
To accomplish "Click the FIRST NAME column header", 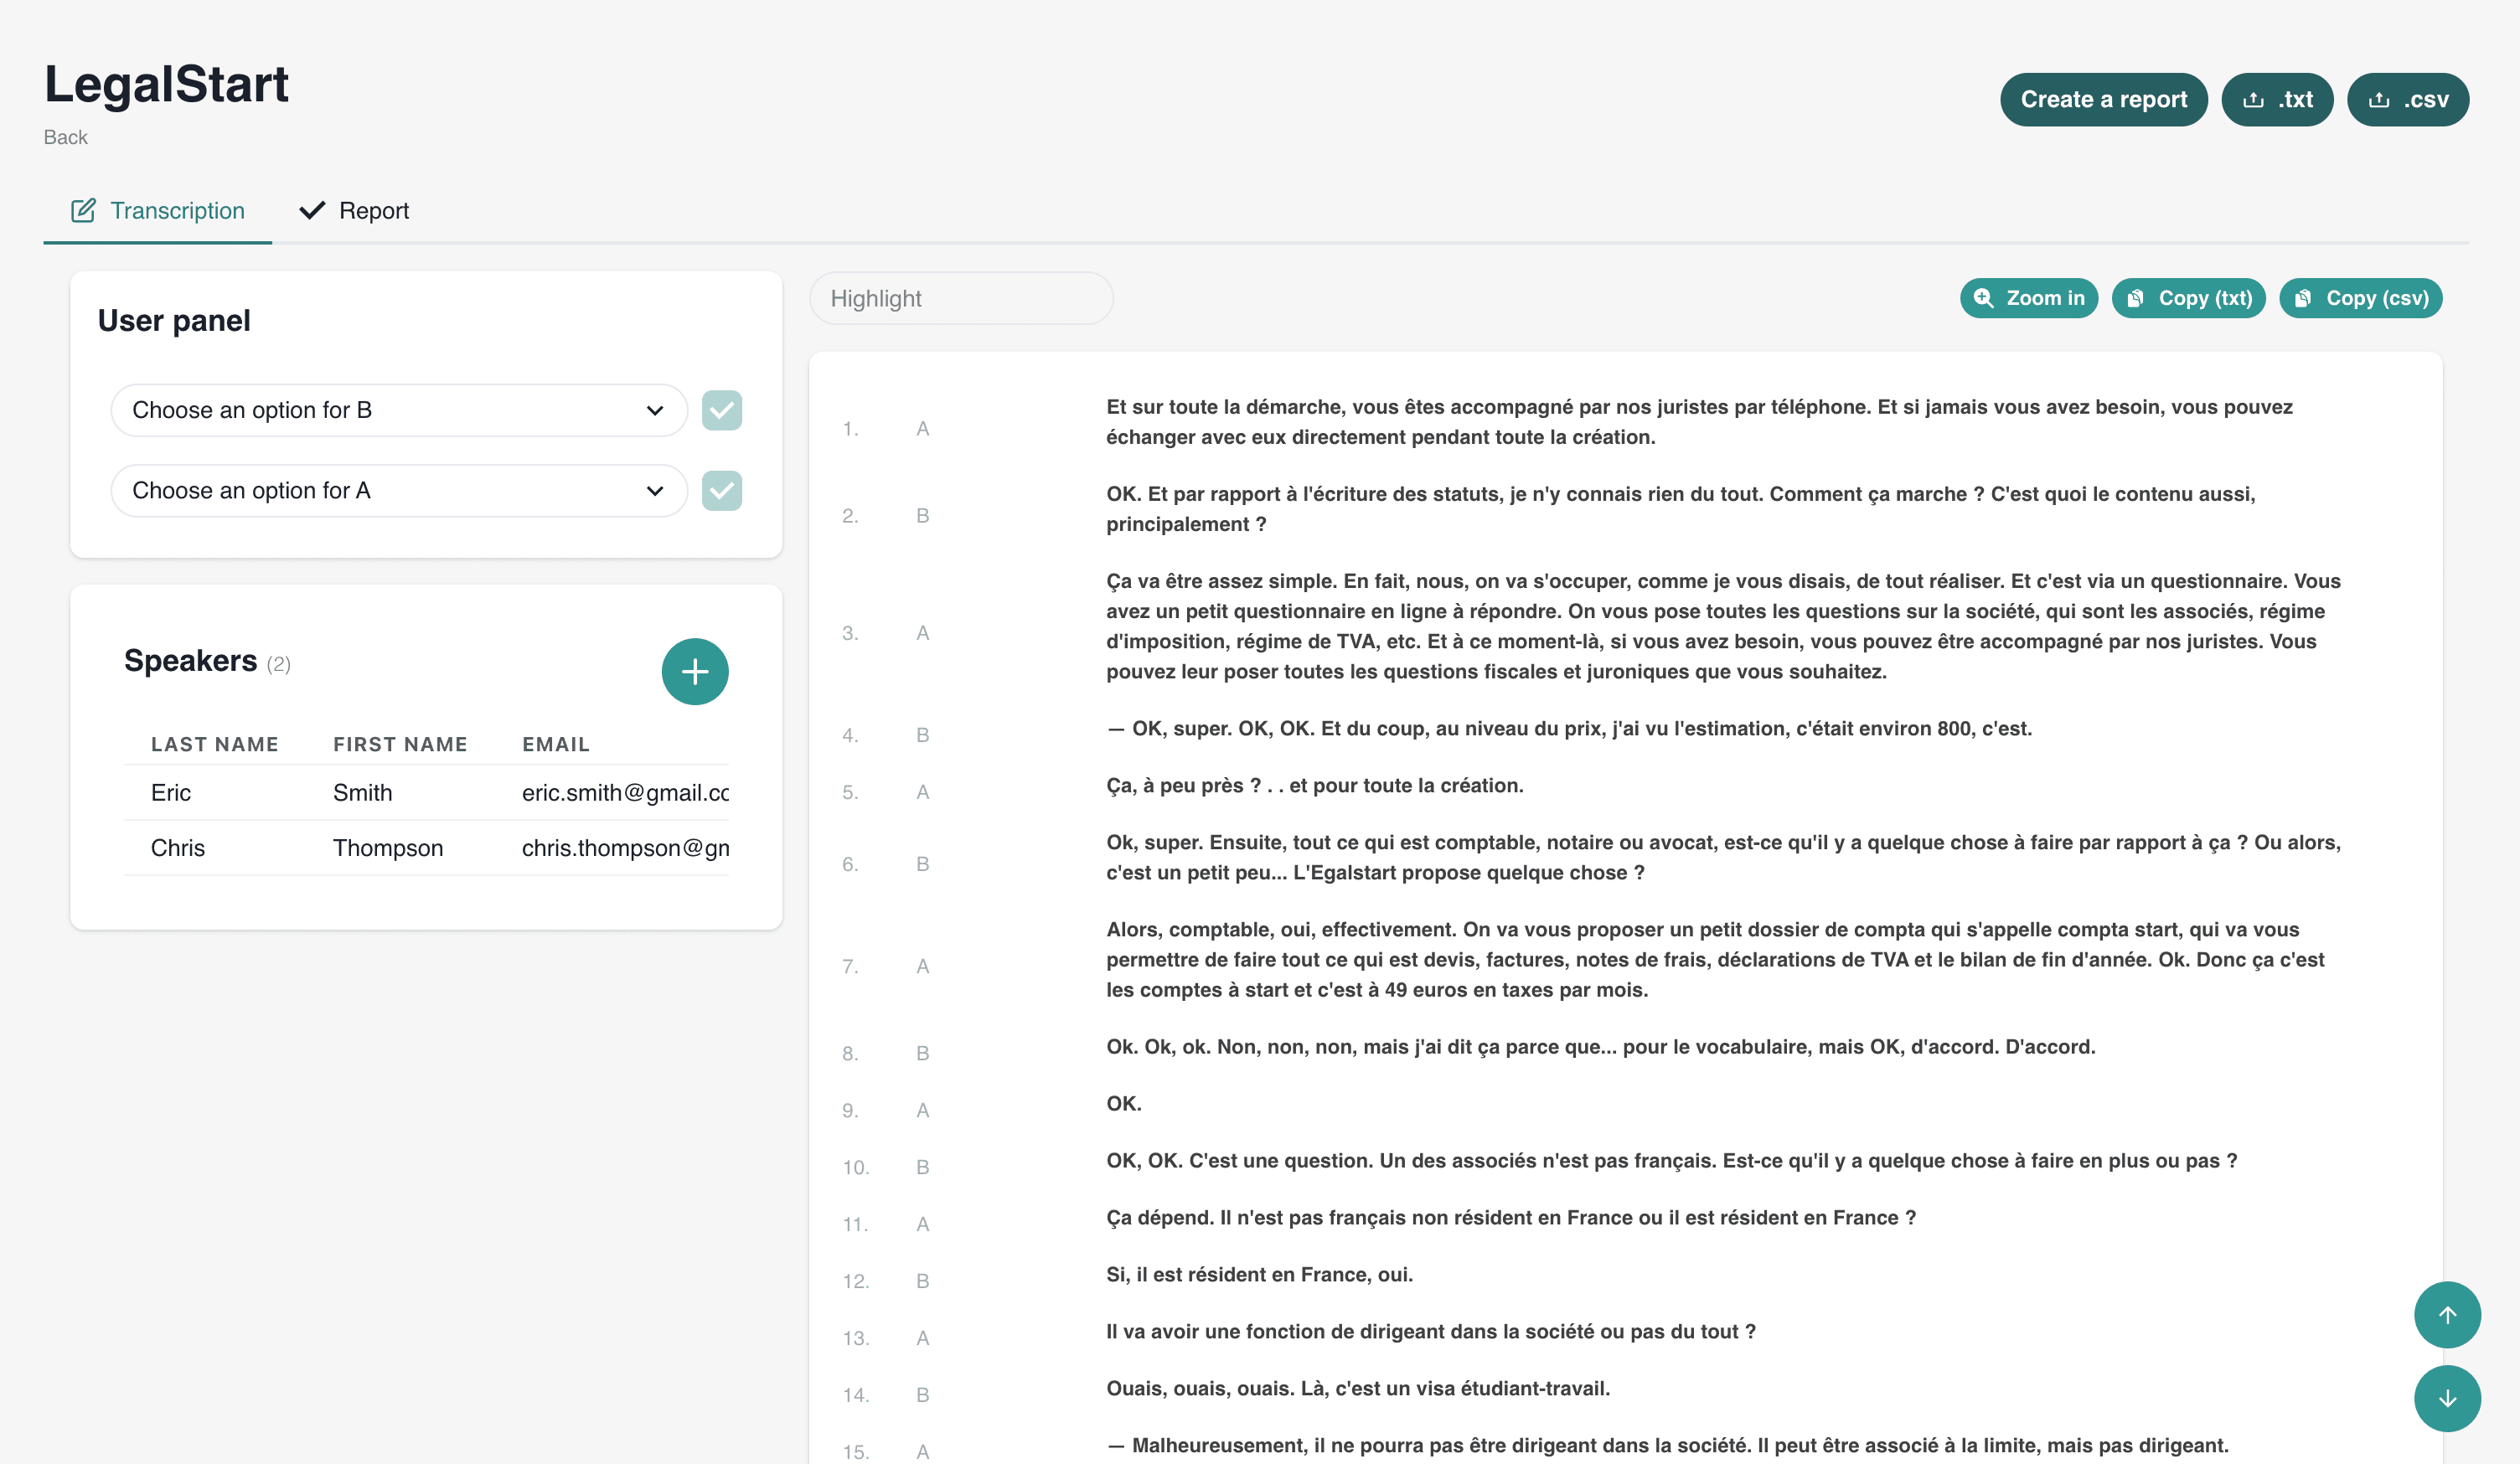I will [x=400, y=744].
